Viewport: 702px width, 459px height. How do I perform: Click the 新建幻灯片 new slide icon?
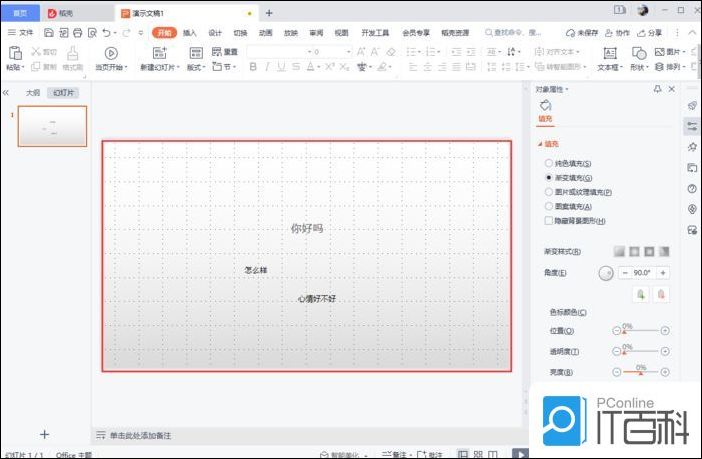[160, 53]
